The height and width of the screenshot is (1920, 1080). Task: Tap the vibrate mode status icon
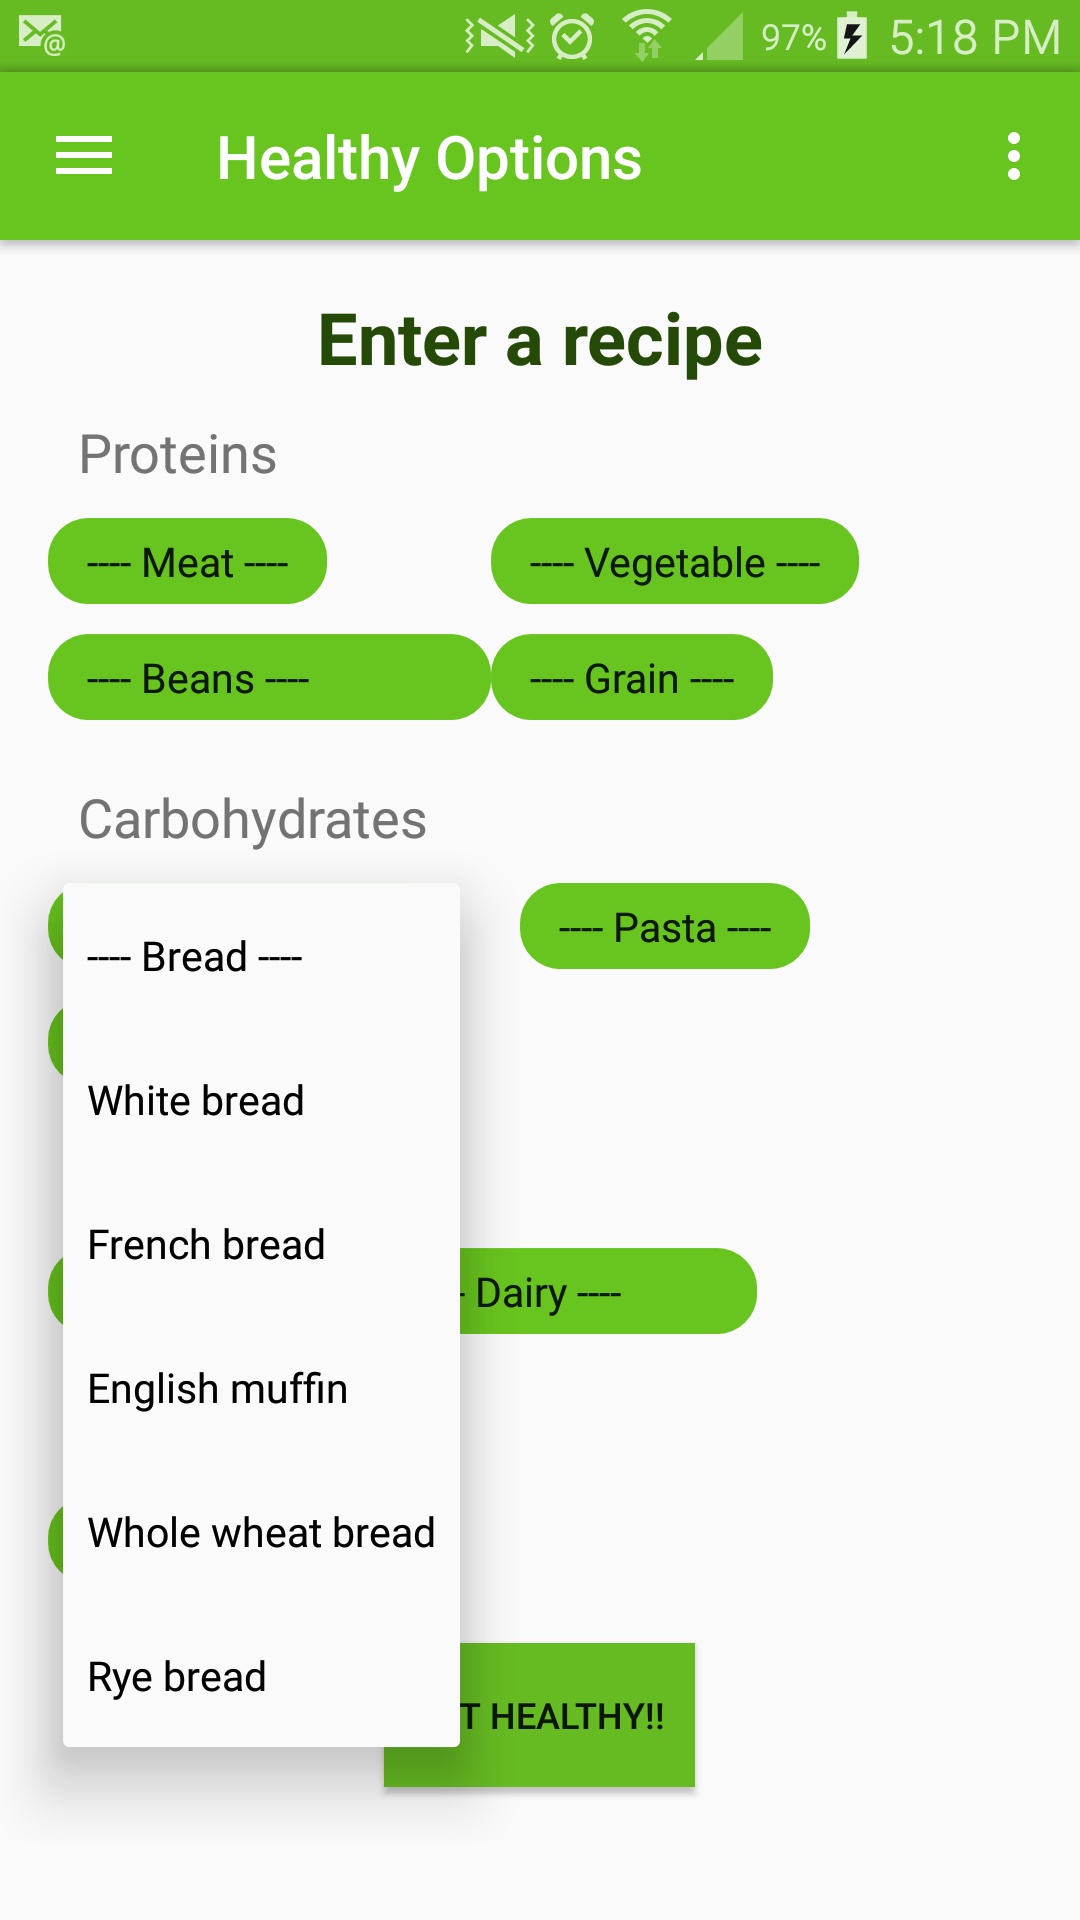[499, 37]
